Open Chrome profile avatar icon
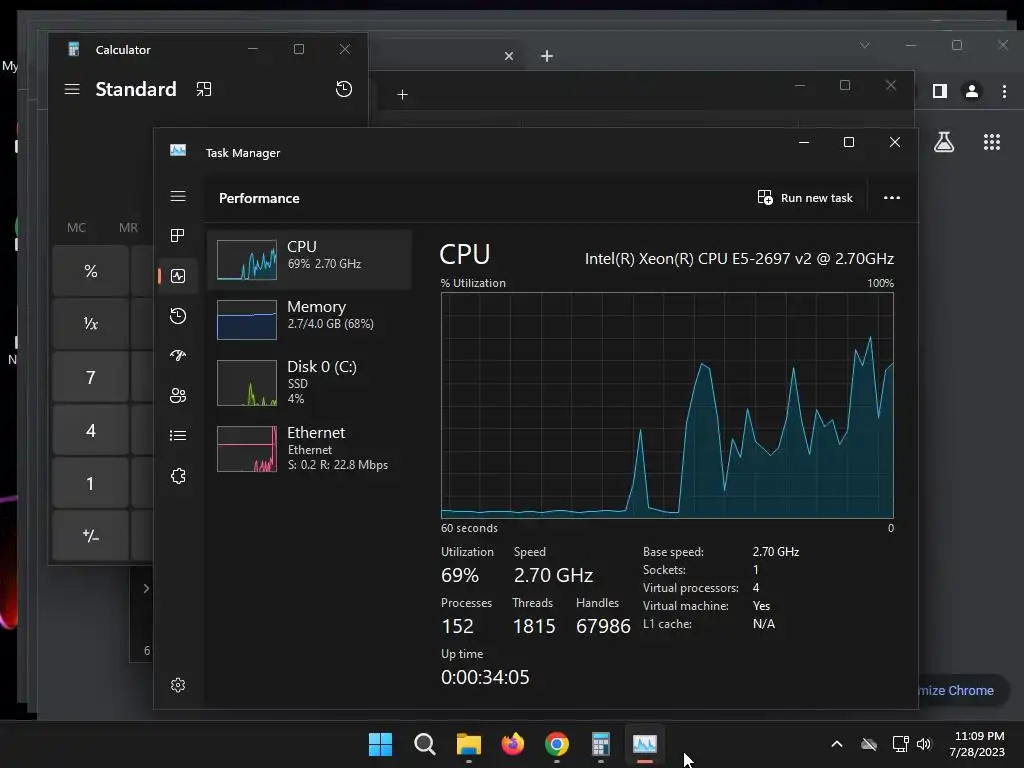1024x768 pixels. 972,91
